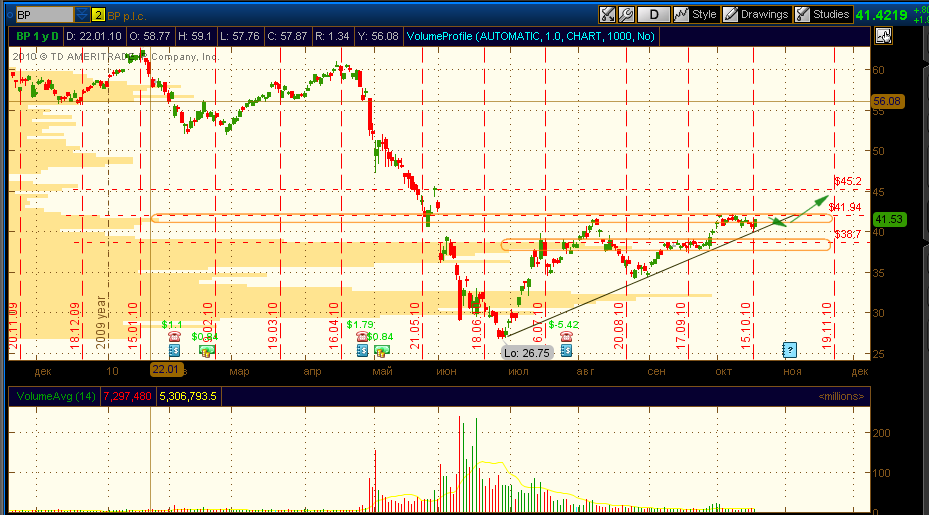Click the $1.1 earnings value label
The width and height of the screenshot is (929, 515).
tap(172, 324)
